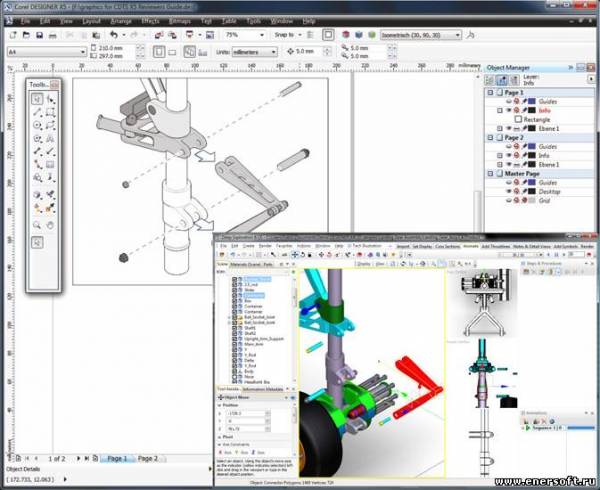Click the New document icon

13,35
